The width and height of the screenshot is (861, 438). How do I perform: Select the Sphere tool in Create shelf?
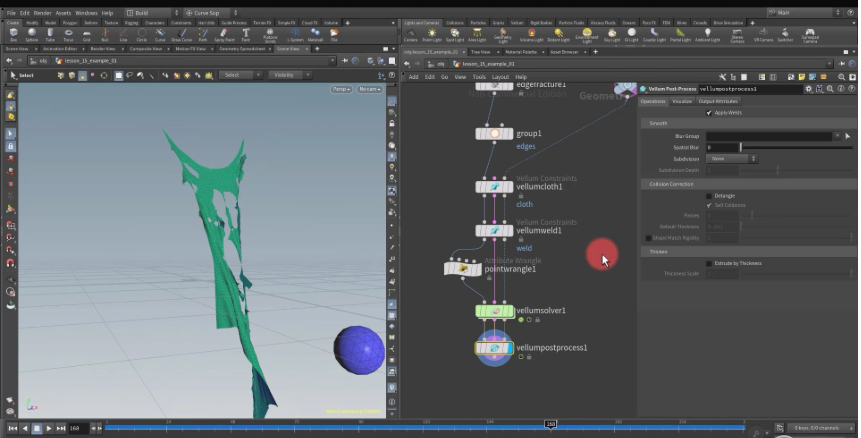pos(31,34)
